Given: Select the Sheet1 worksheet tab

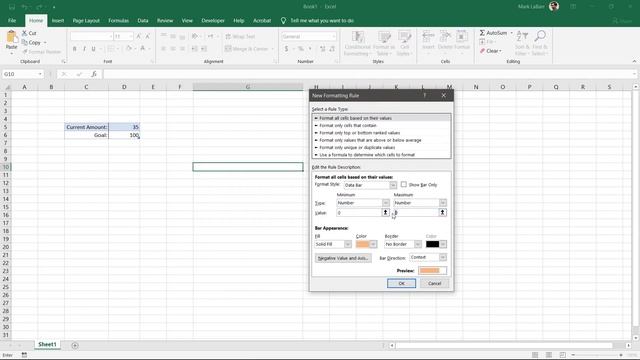Looking at the screenshot, I should 47,344.
